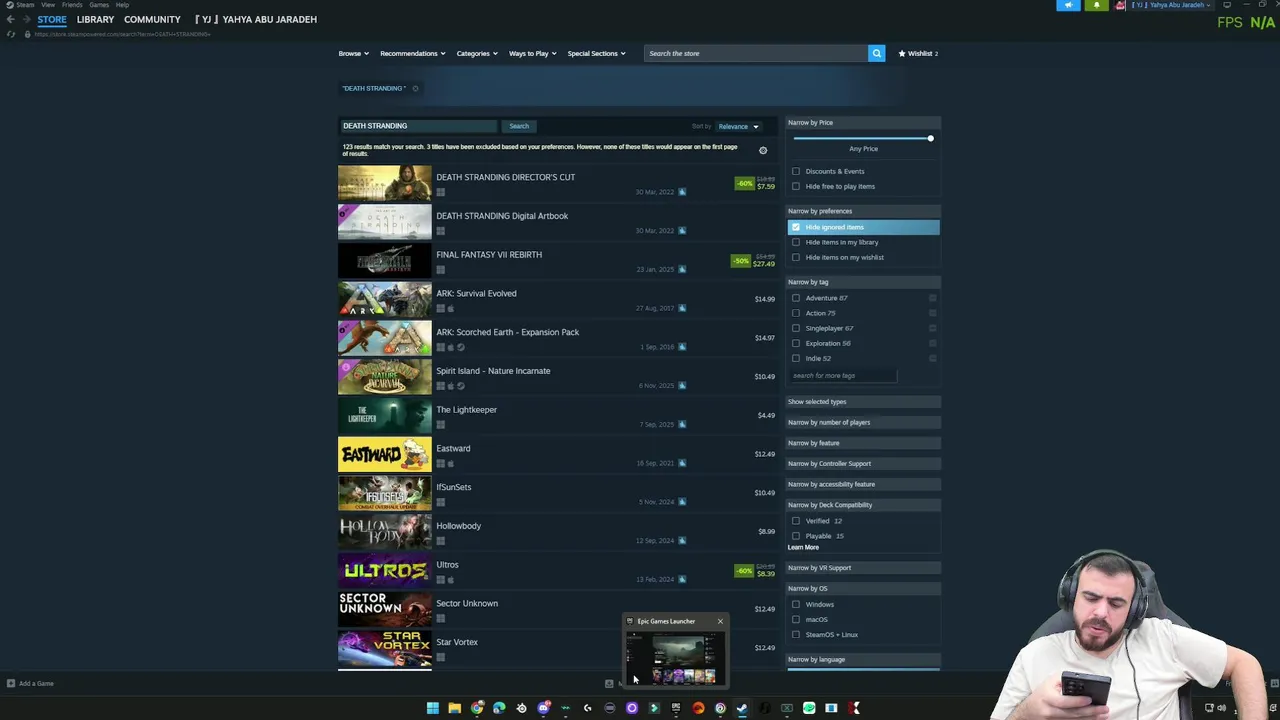Expand Narrow by Controller Support

click(x=863, y=463)
